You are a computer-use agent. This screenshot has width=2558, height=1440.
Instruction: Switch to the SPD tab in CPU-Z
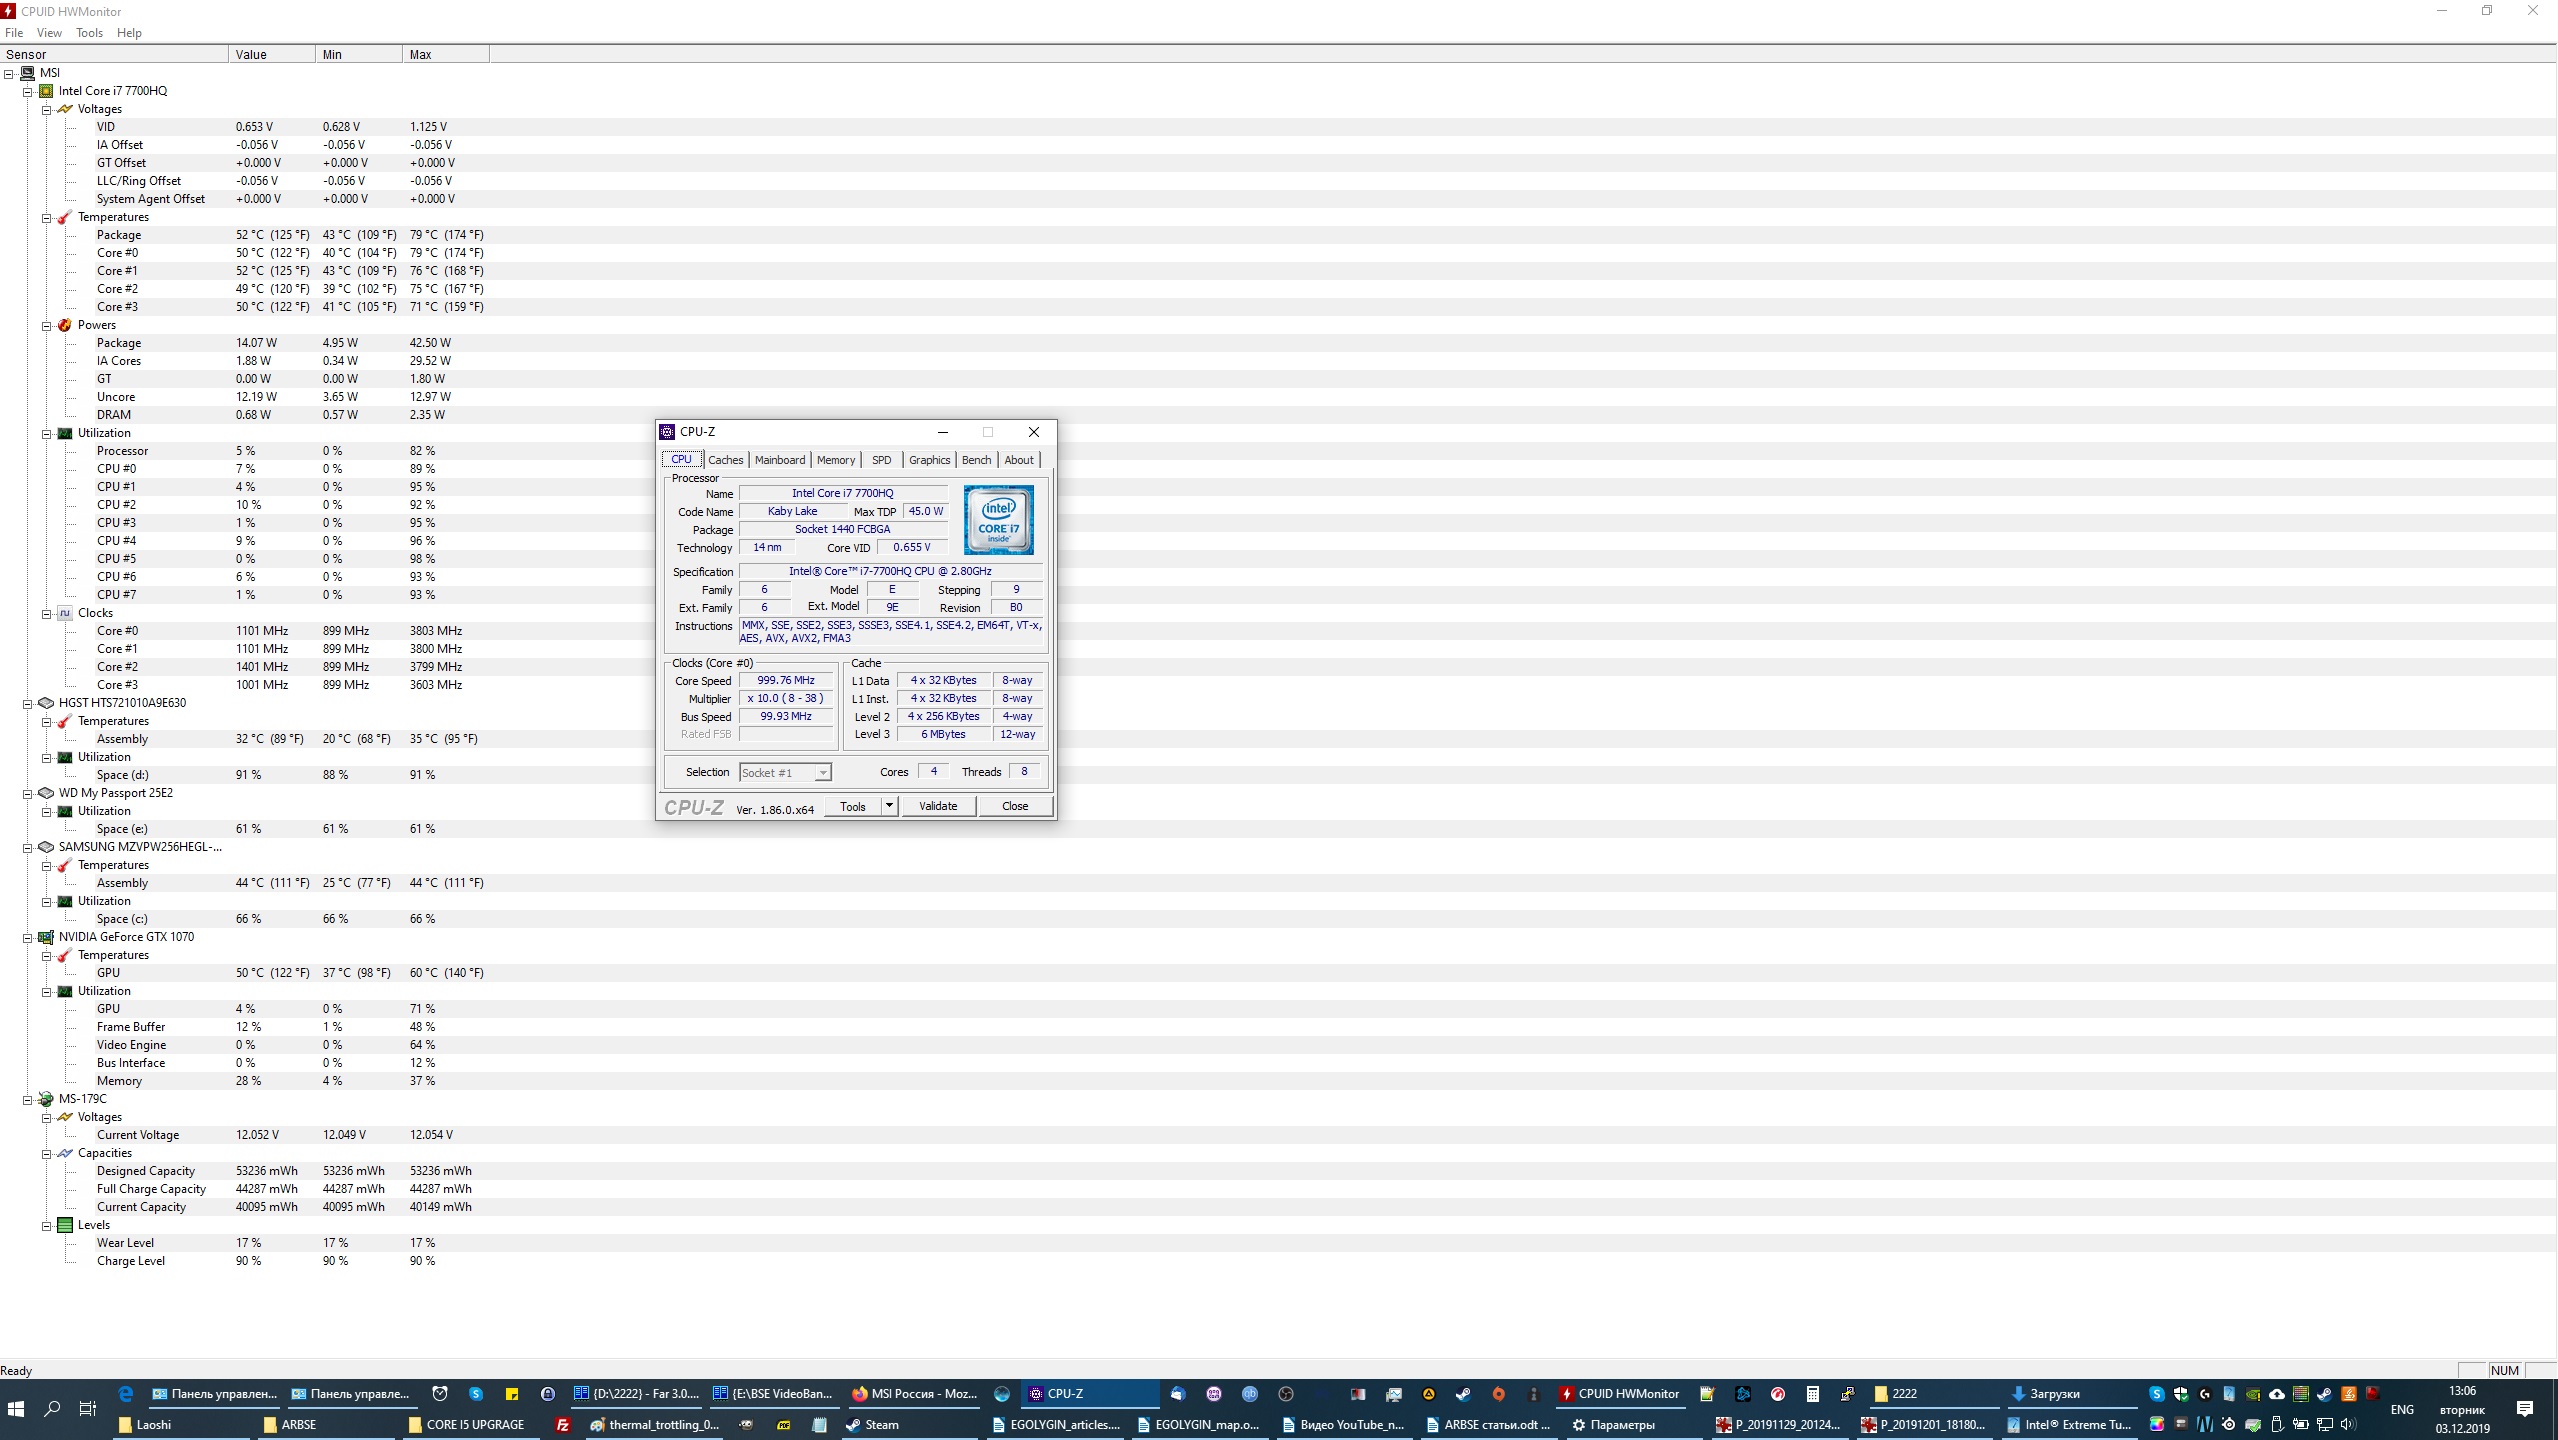click(x=881, y=460)
